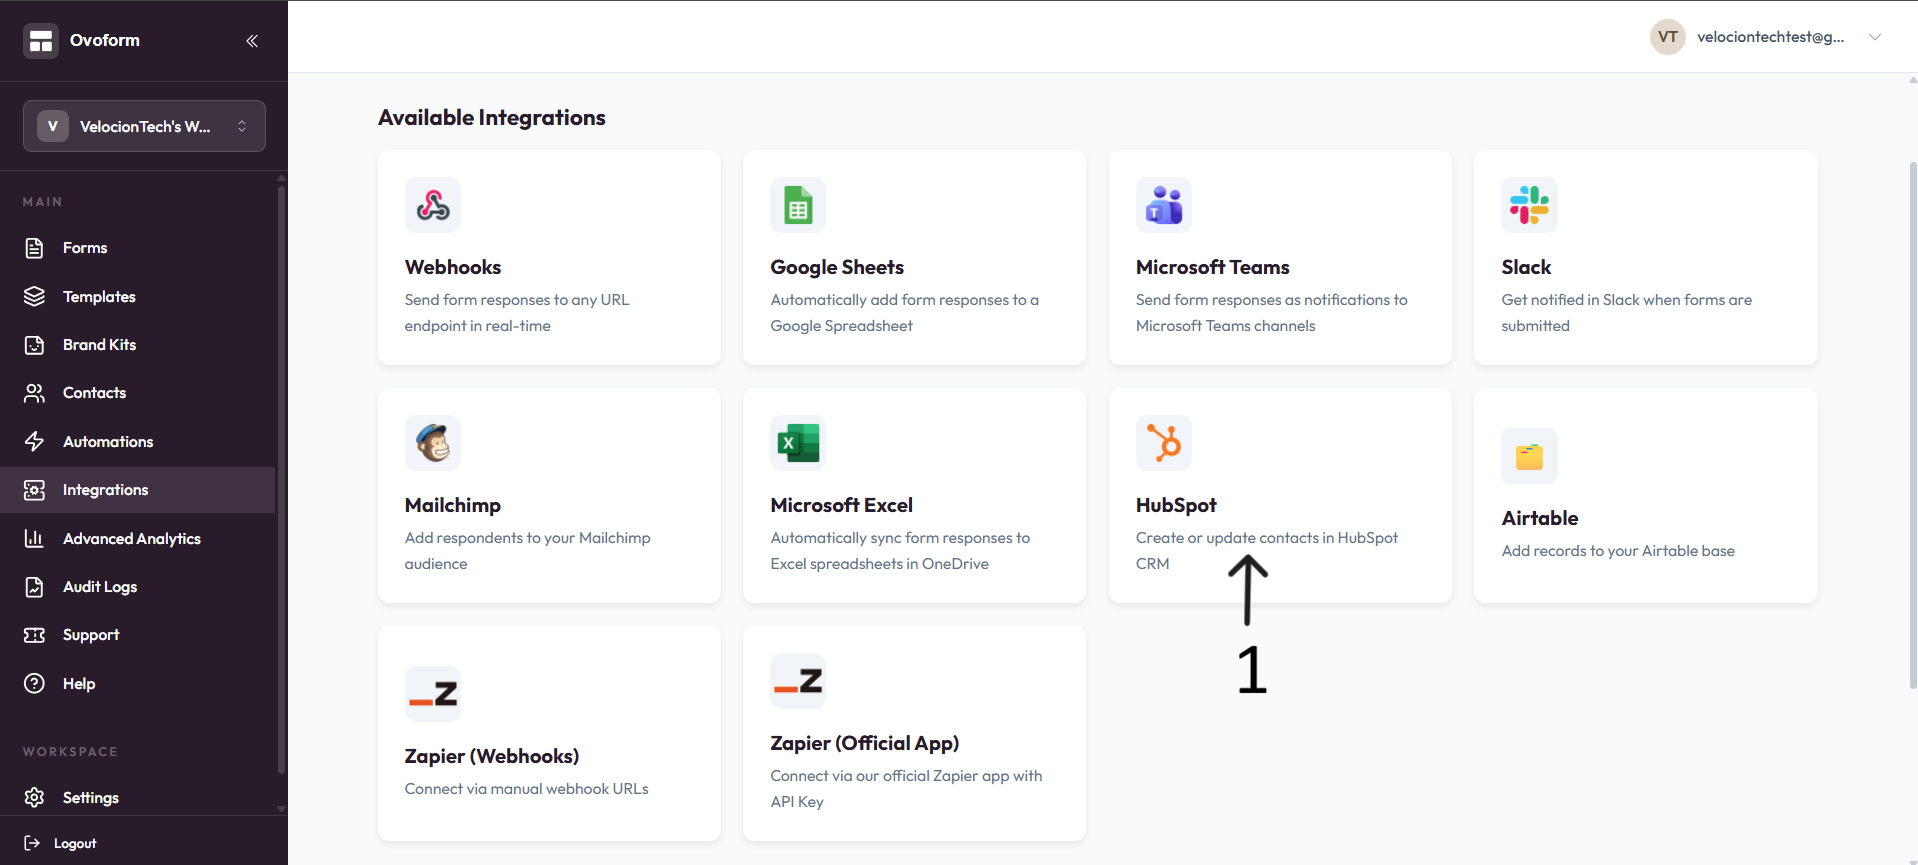This screenshot has height=865, width=1918.
Task: Select the Google Sheets card title
Action: tap(837, 267)
